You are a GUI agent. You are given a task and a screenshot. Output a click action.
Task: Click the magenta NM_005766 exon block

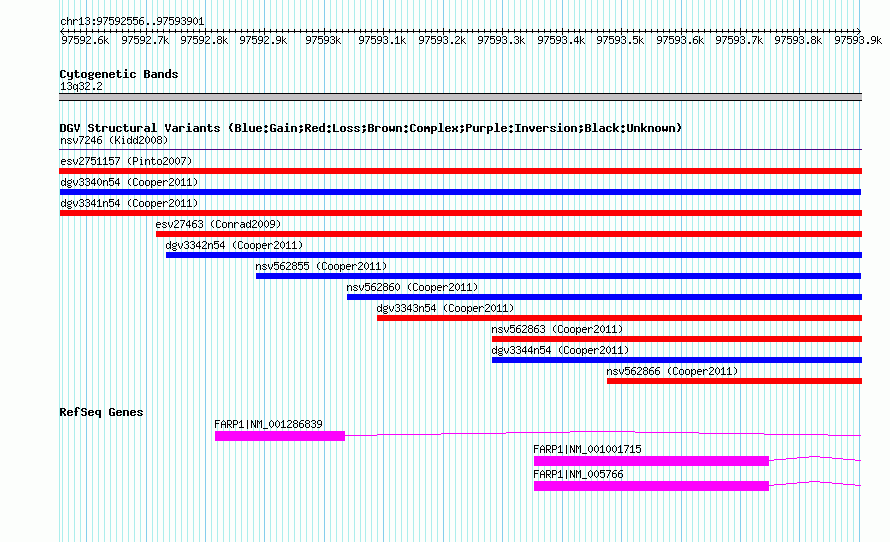(x=652, y=486)
